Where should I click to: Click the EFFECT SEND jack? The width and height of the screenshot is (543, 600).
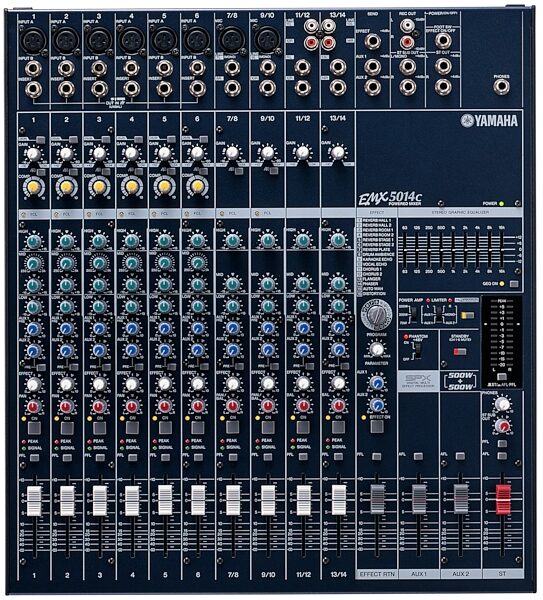(372, 41)
